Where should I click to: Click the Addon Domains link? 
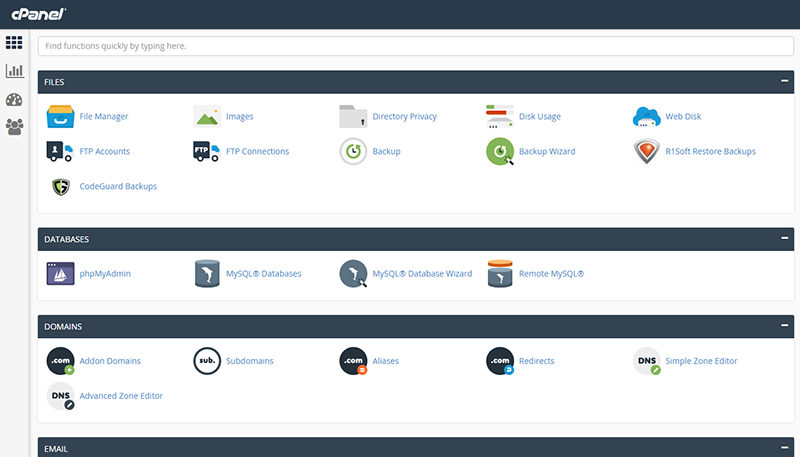tap(110, 361)
